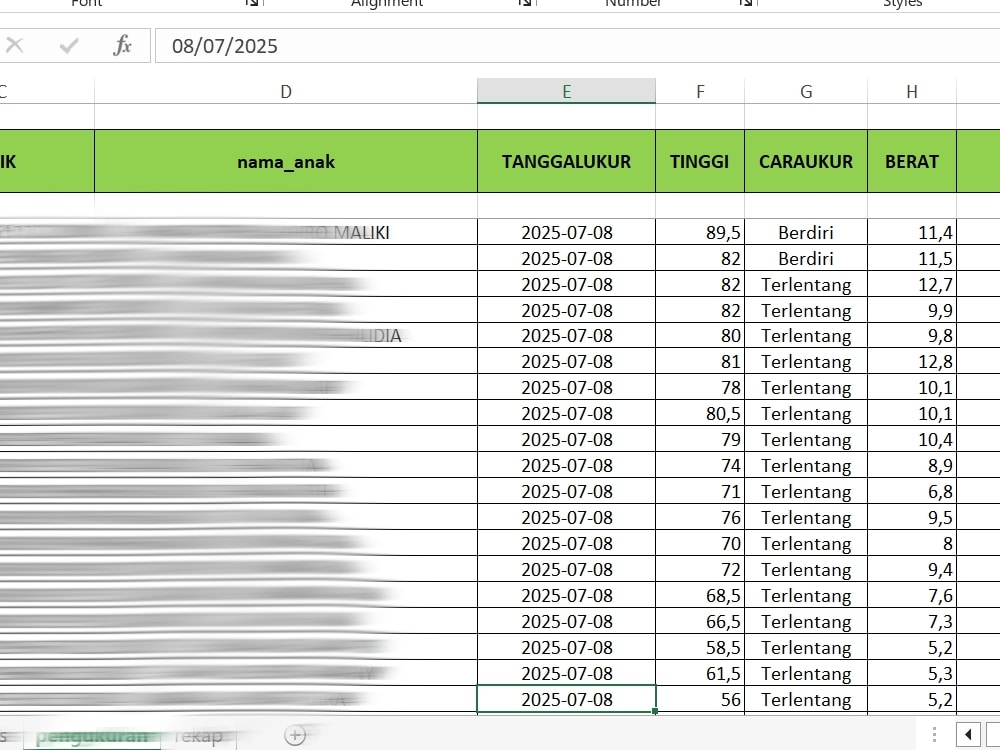The image size is (1000, 750).
Task: Add a new sheet with plus button
Action: coord(295,735)
